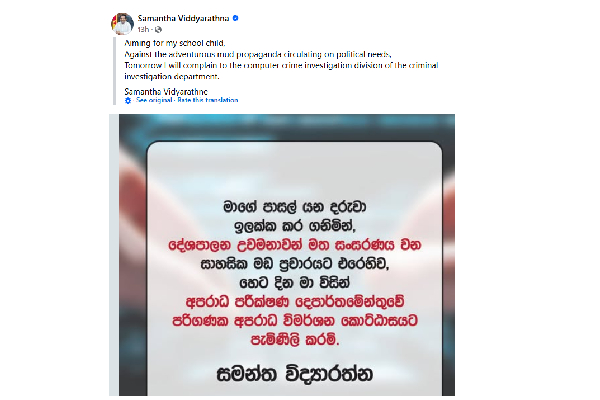This screenshot has width=600, height=400.
Task: Click the line starting 'Tomorrow I will complain'
Action: click(x=281, y=65)
